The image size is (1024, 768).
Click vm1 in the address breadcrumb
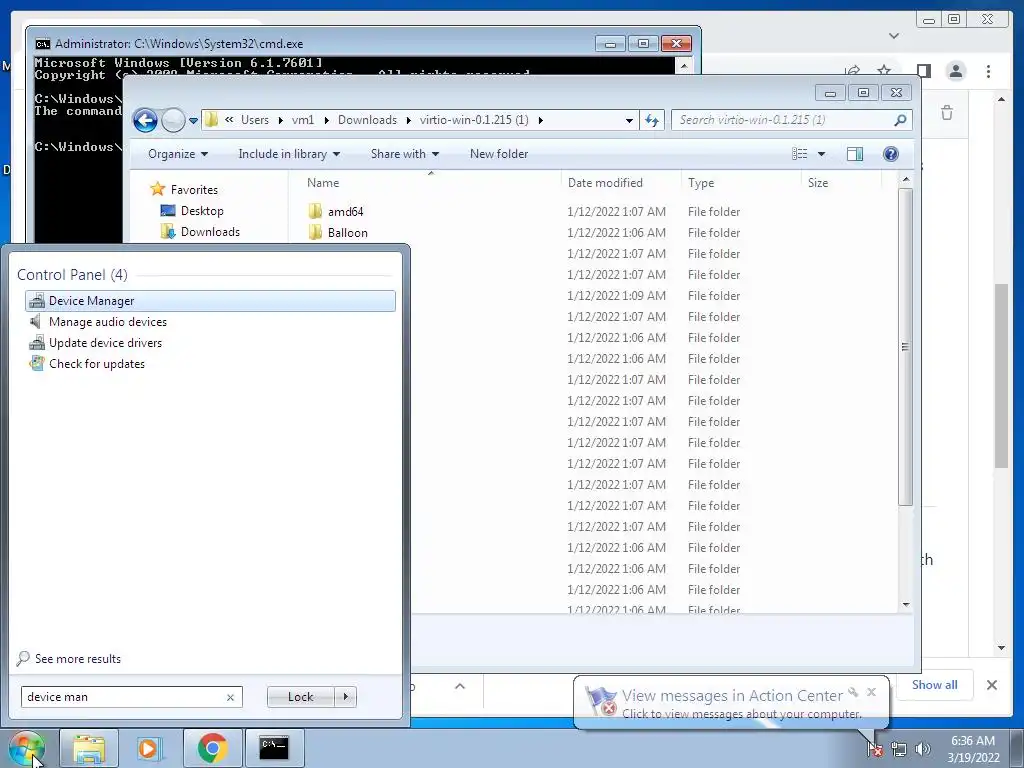[303, 120]
